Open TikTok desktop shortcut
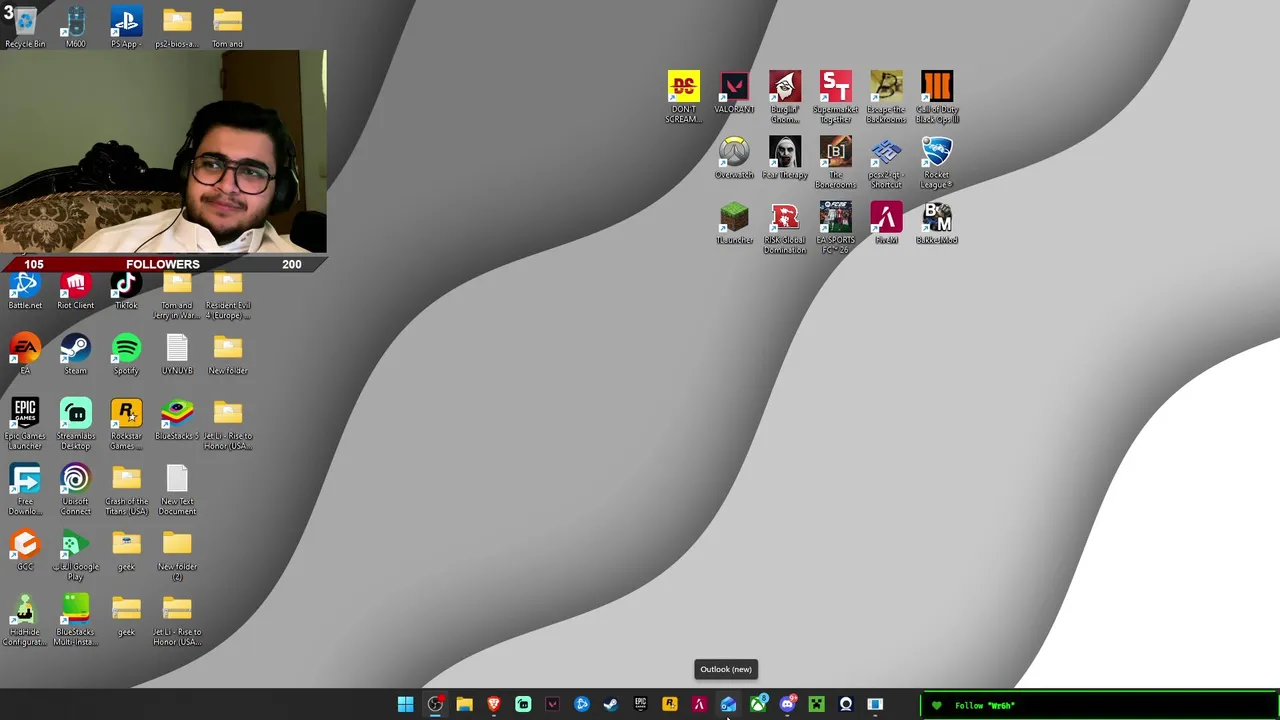Image resolution: width=1280 pixels, height=720 pixels. point(126,291)
